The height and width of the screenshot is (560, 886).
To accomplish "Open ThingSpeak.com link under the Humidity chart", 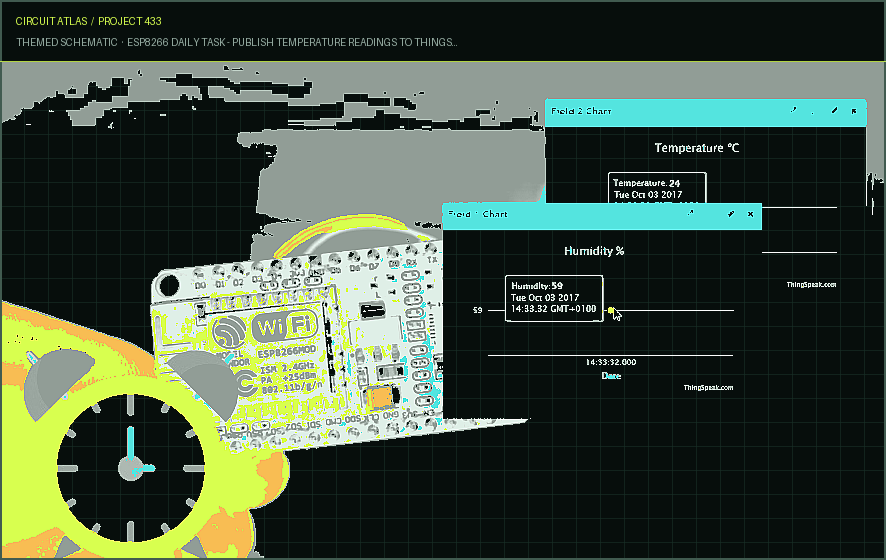I will click(708, 388).
